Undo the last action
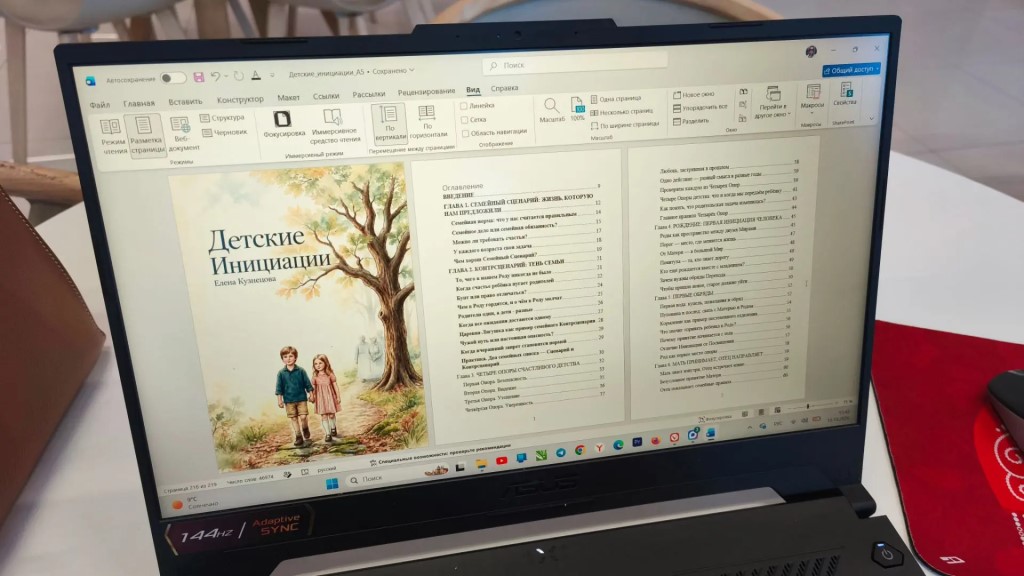 click(x=215, y=76)
